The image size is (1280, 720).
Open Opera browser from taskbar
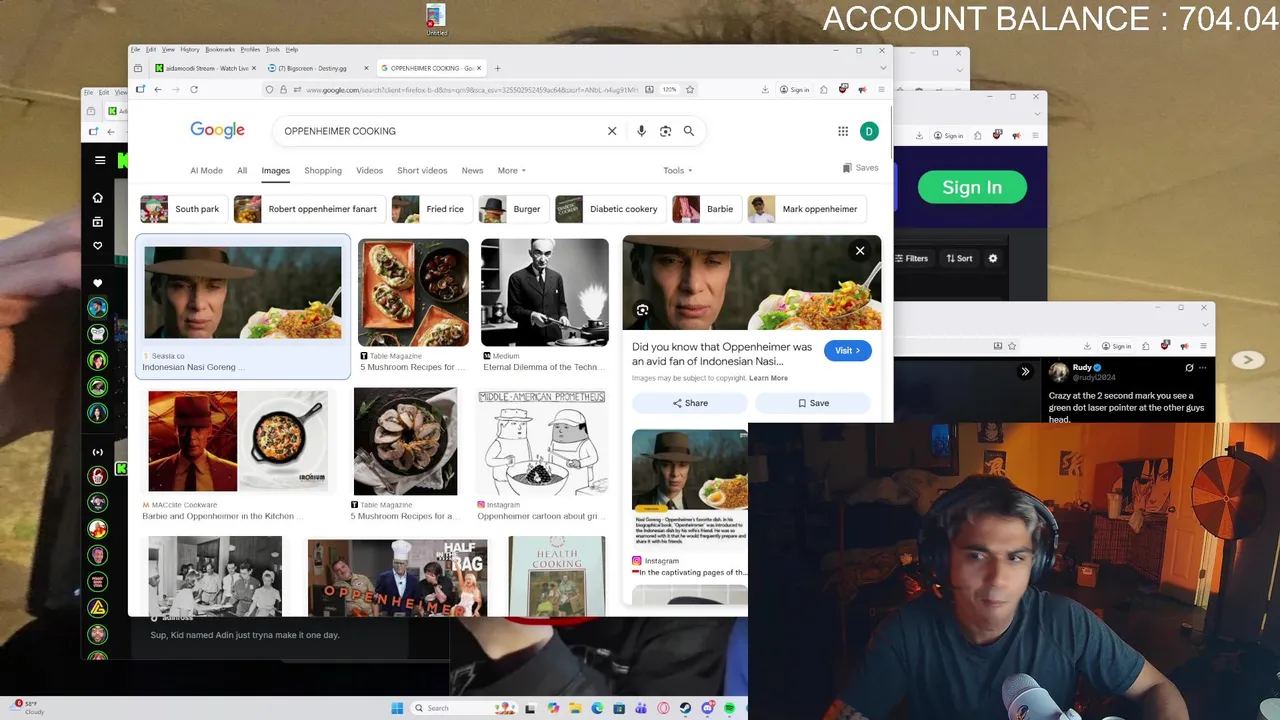click(663, 708)
